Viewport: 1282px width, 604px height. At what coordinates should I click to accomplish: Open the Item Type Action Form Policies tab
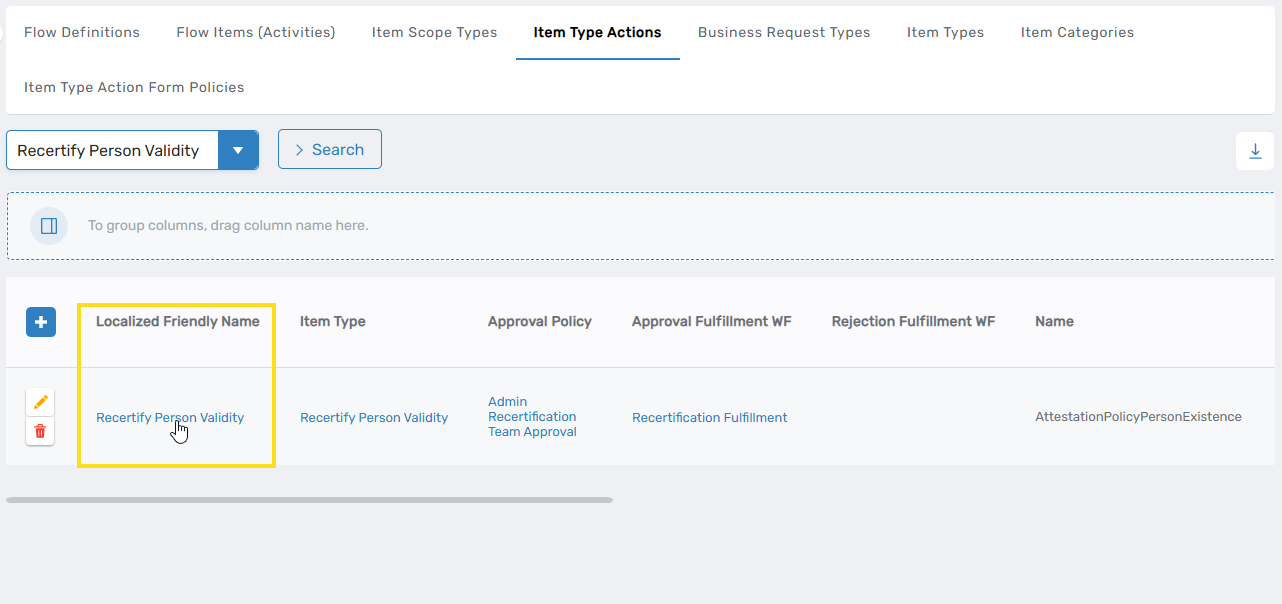(133, 87)
